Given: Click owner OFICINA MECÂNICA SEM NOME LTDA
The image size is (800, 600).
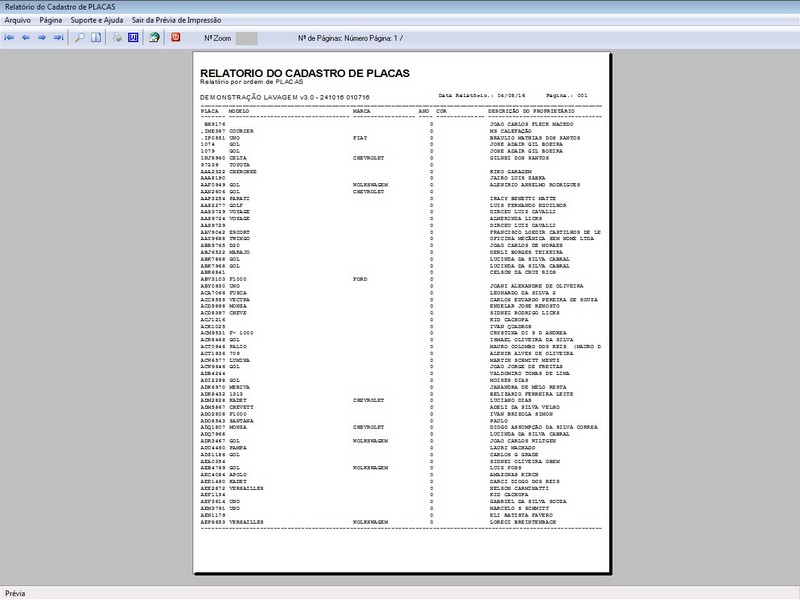Looking at the screenshot, I should [x=542, y=238].
